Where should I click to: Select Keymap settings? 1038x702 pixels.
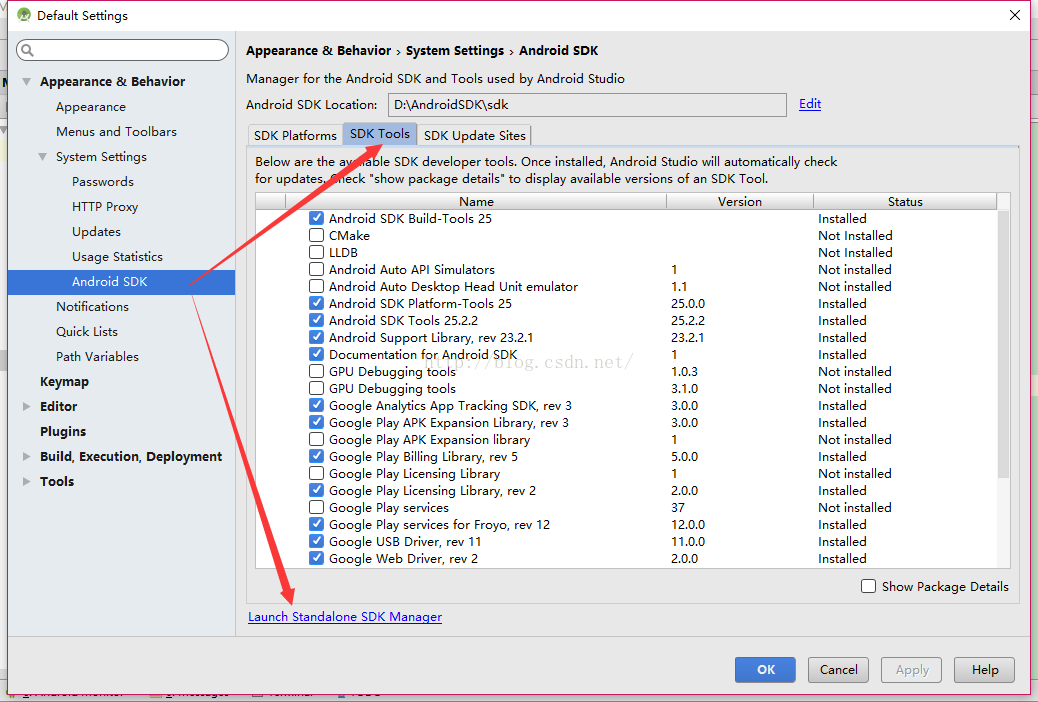tap(64, 381)
